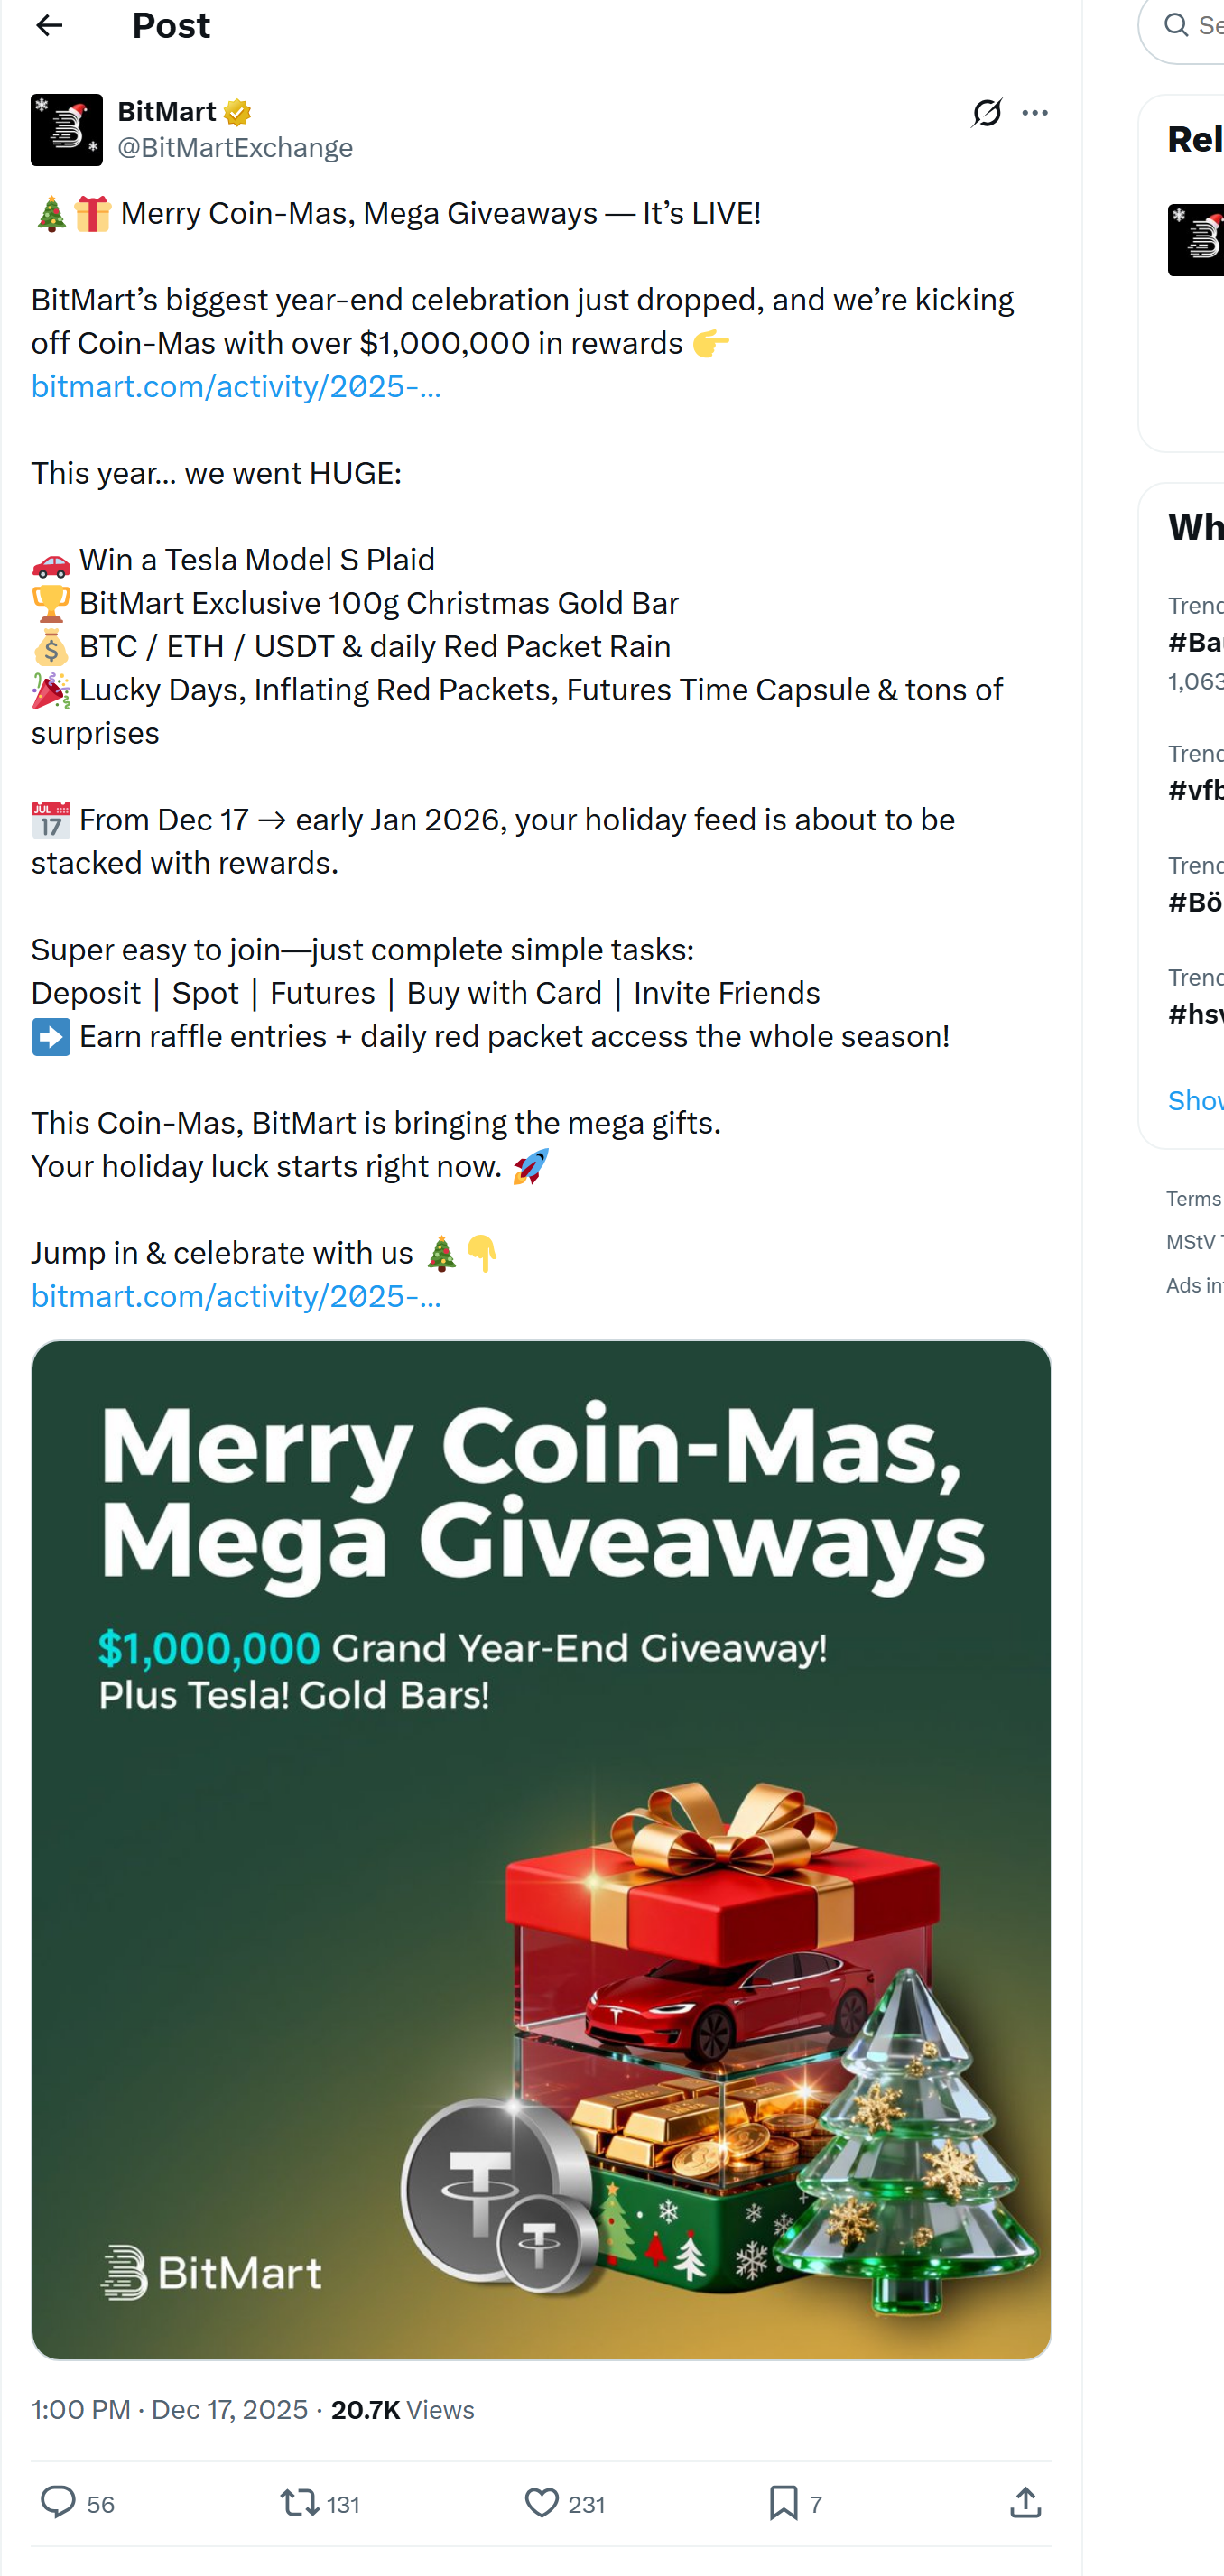Click the search magnifier icon
The height and width of the screenshot is (2576, 1224).
click(1175, 25)
